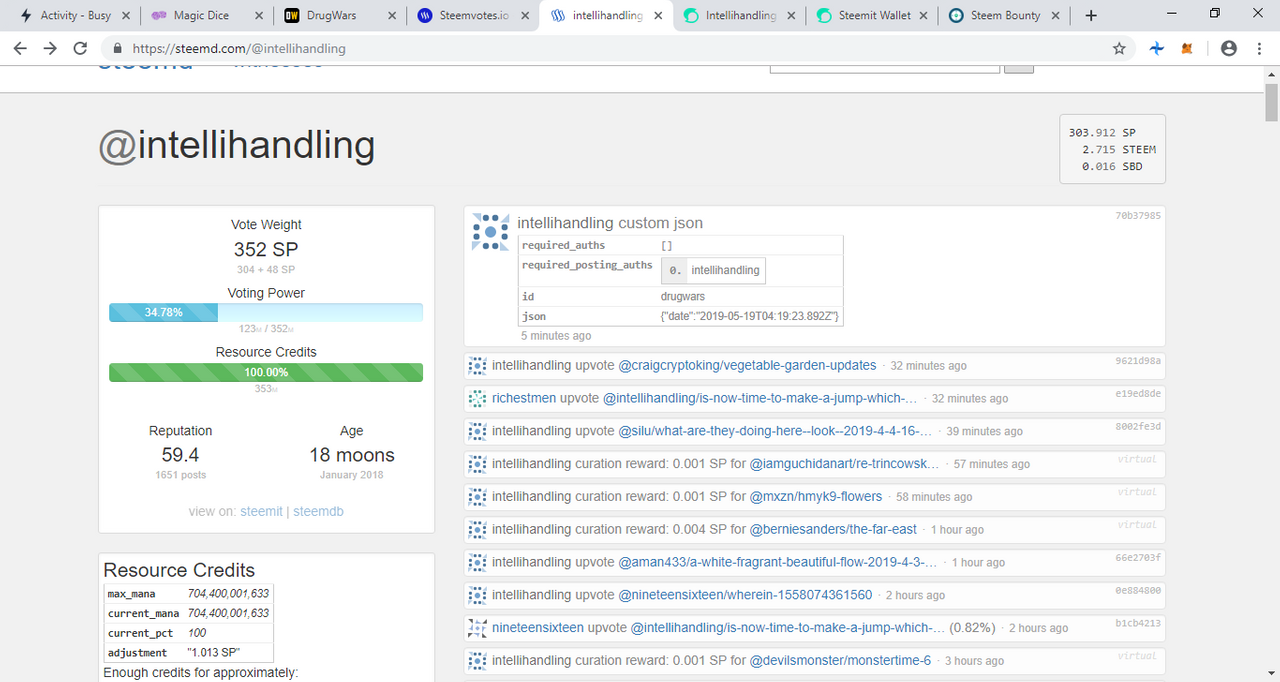Click the nineteensixteen avatar icon
The width and height of the screenshot is (1280, 682).
478,627
